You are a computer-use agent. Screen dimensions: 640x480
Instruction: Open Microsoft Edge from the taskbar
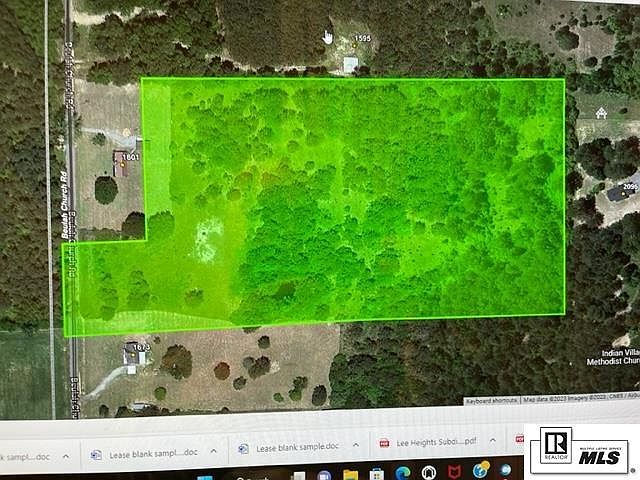(x=402, y=473)
